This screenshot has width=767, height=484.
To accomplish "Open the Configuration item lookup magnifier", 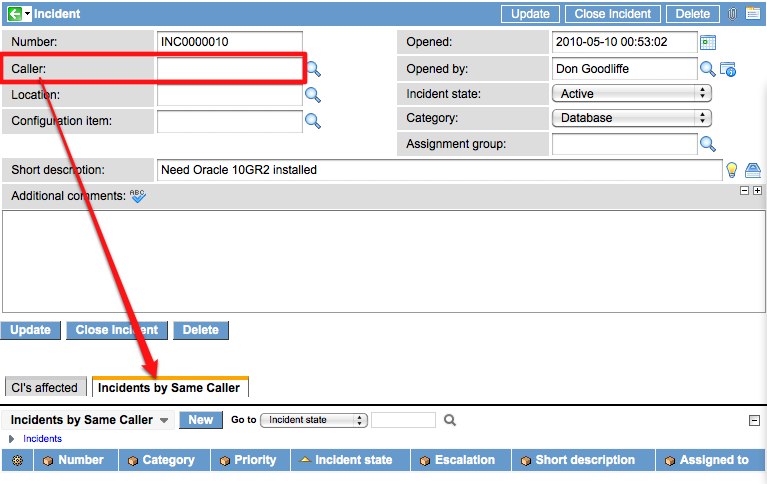I will coord(313,120).
